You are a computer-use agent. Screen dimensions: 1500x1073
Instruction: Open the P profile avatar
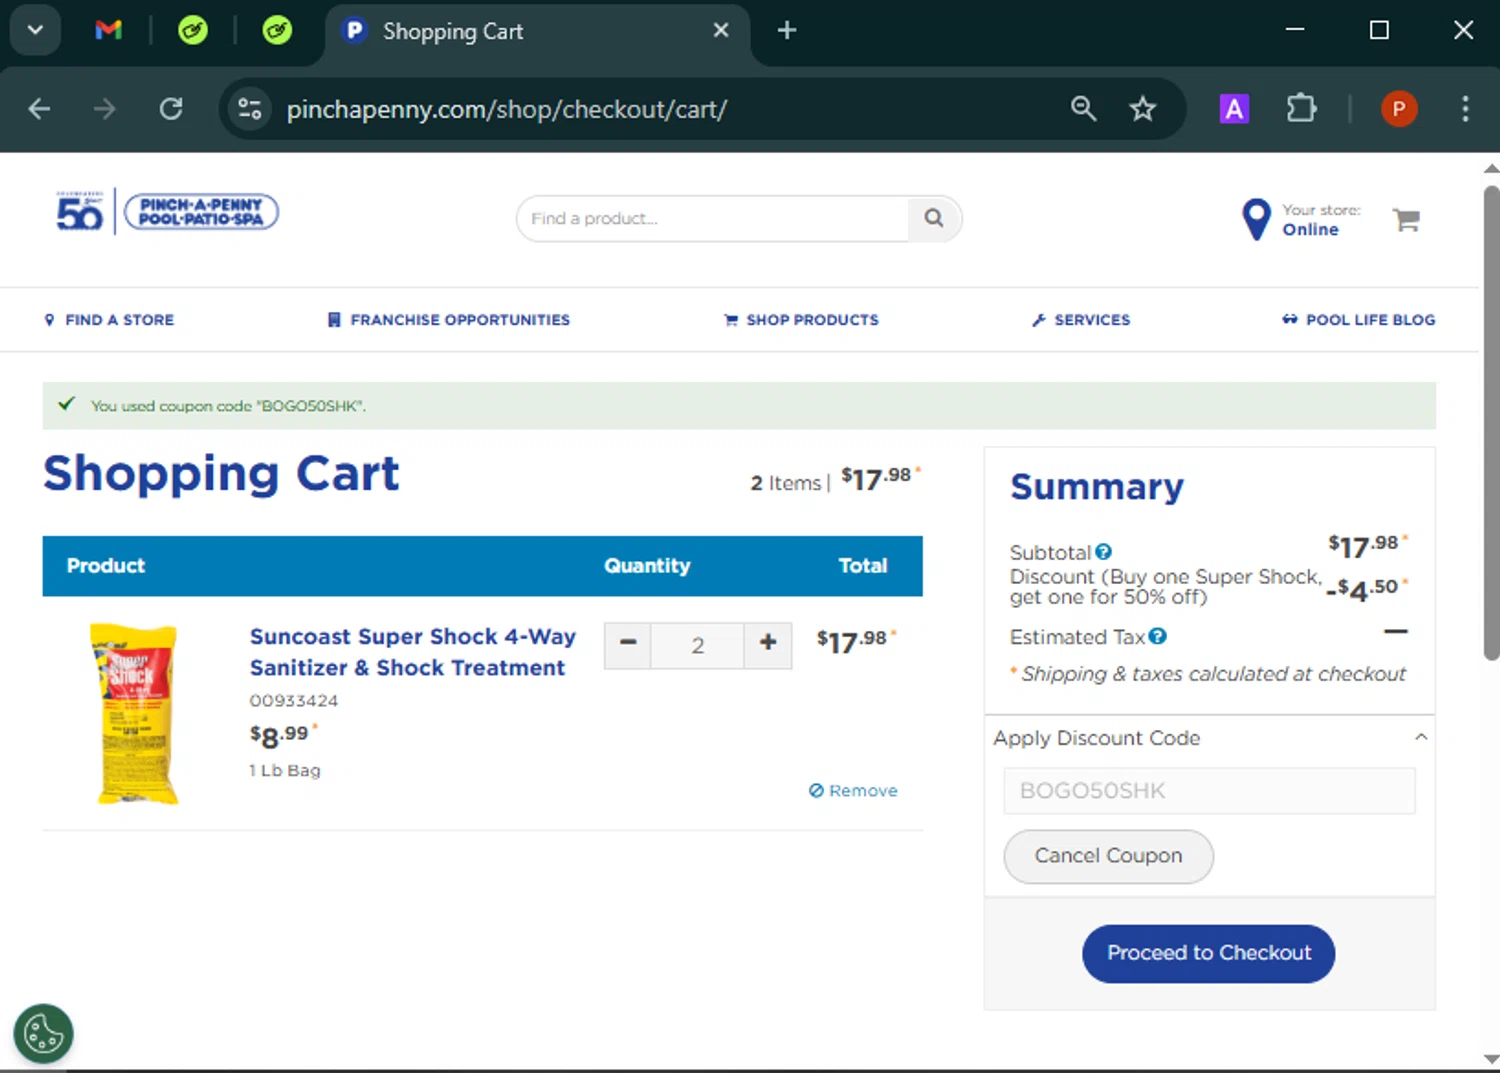coord(1399,108)
